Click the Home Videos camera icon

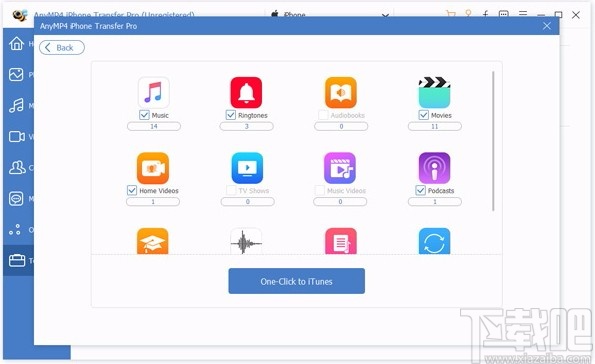click(153, 168)
